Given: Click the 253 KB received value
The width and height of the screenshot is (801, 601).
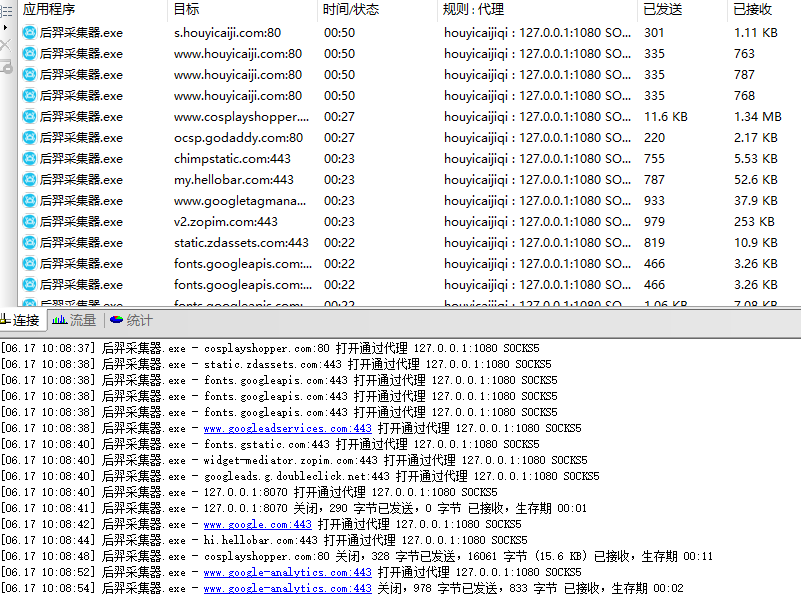Looking at the screenshot, I should point(754,221).
